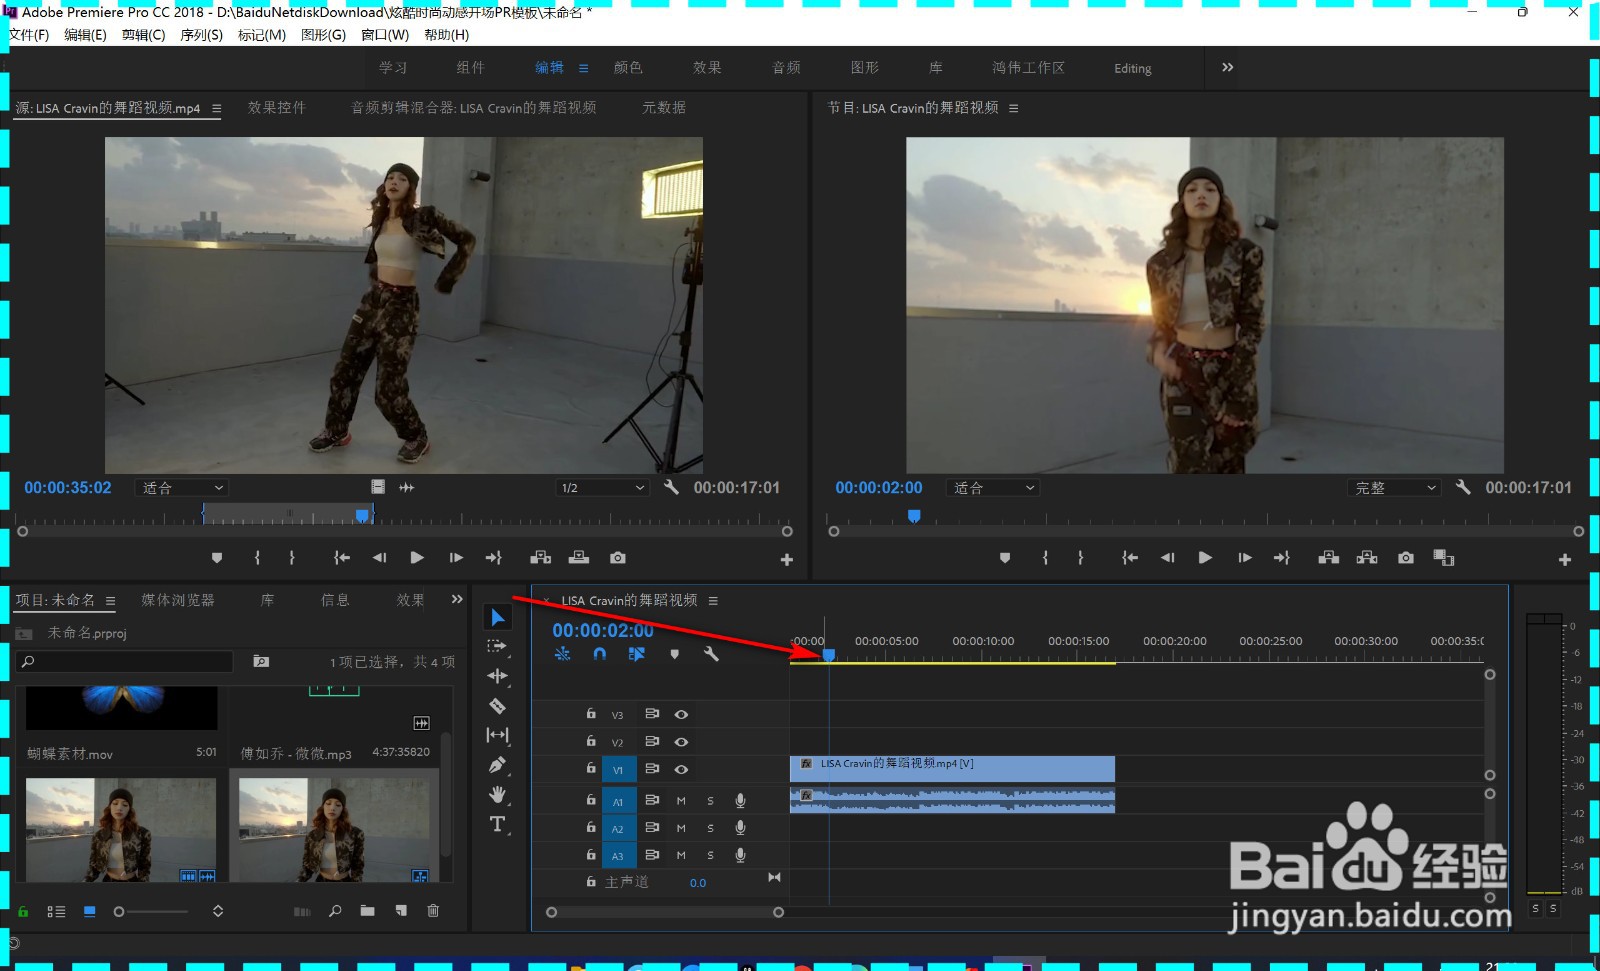Click the Export Frame camera icon in Program monitor
The width and height of the screenshot is (1600, 971).
pos(1406,558)
